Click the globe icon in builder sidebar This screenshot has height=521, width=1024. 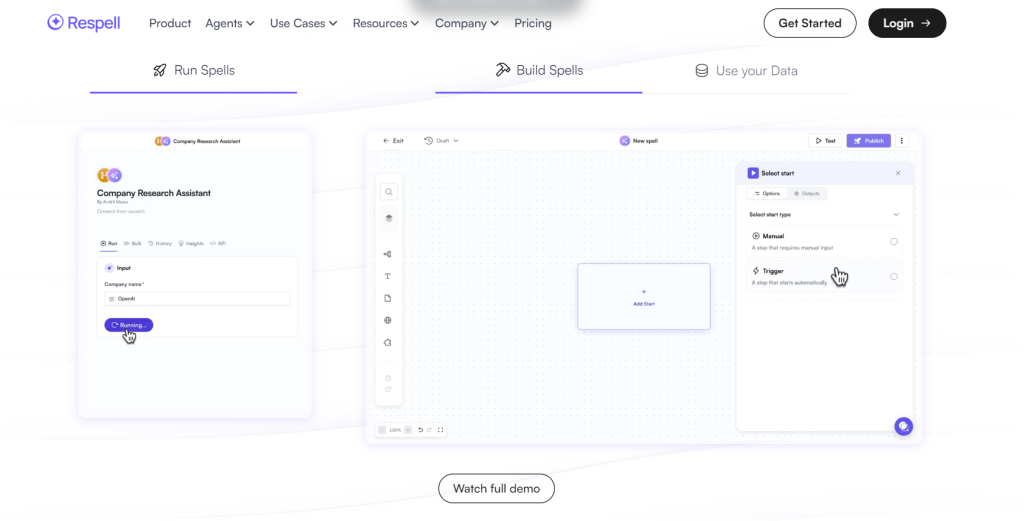coord(388,320)
